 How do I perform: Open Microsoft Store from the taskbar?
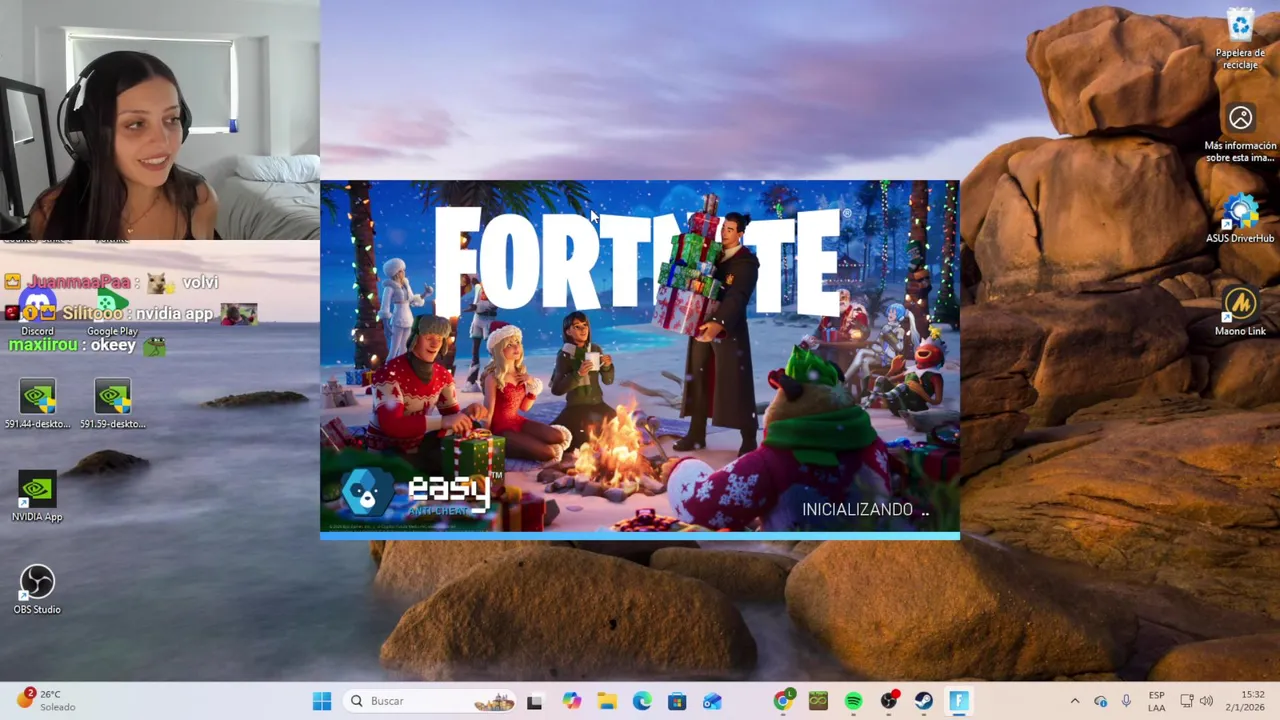click(x=677, y=701)
